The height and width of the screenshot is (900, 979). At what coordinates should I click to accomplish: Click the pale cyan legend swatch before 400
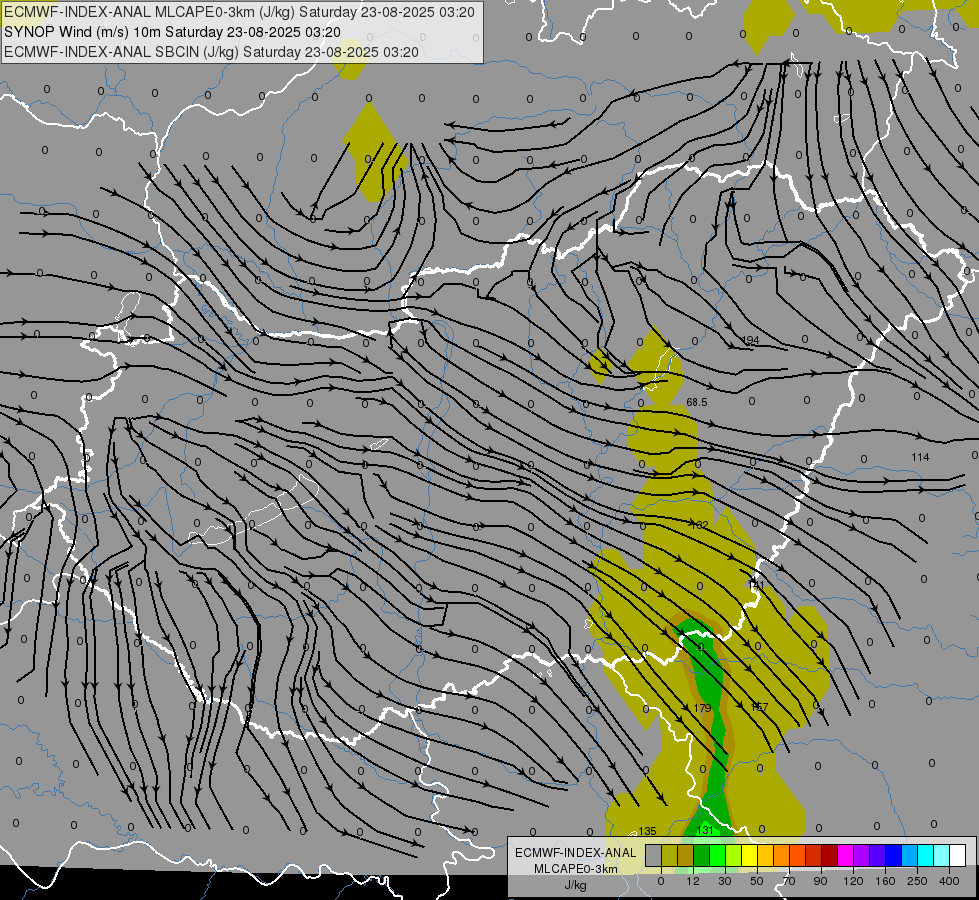pos(942,855)
